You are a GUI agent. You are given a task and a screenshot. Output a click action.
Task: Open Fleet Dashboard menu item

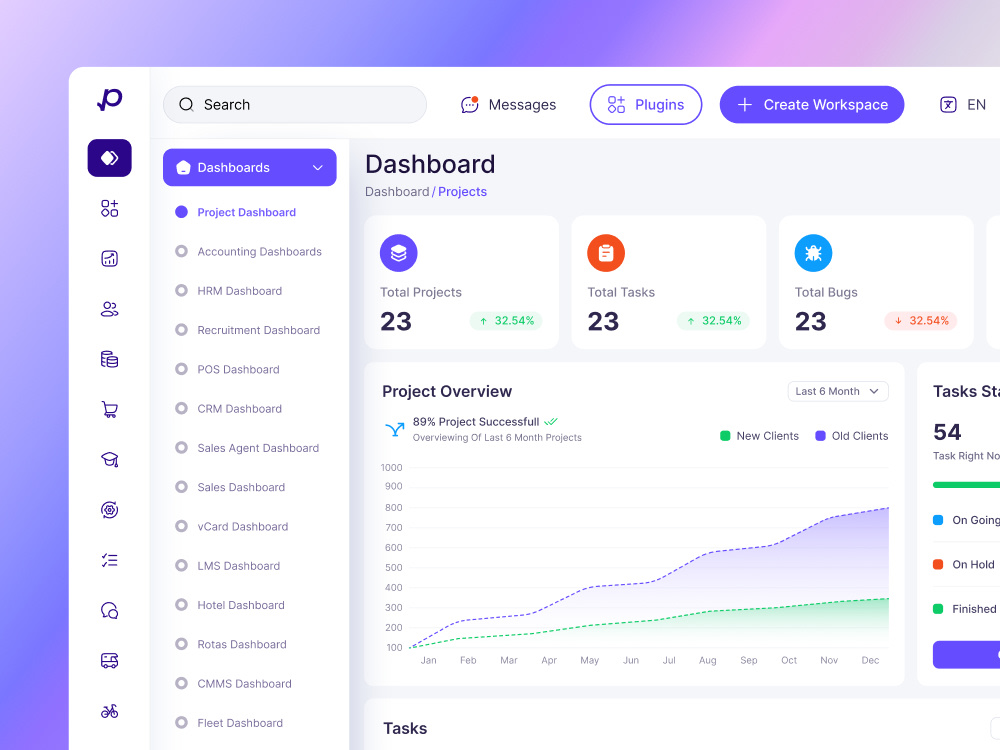tap(240, 723)
